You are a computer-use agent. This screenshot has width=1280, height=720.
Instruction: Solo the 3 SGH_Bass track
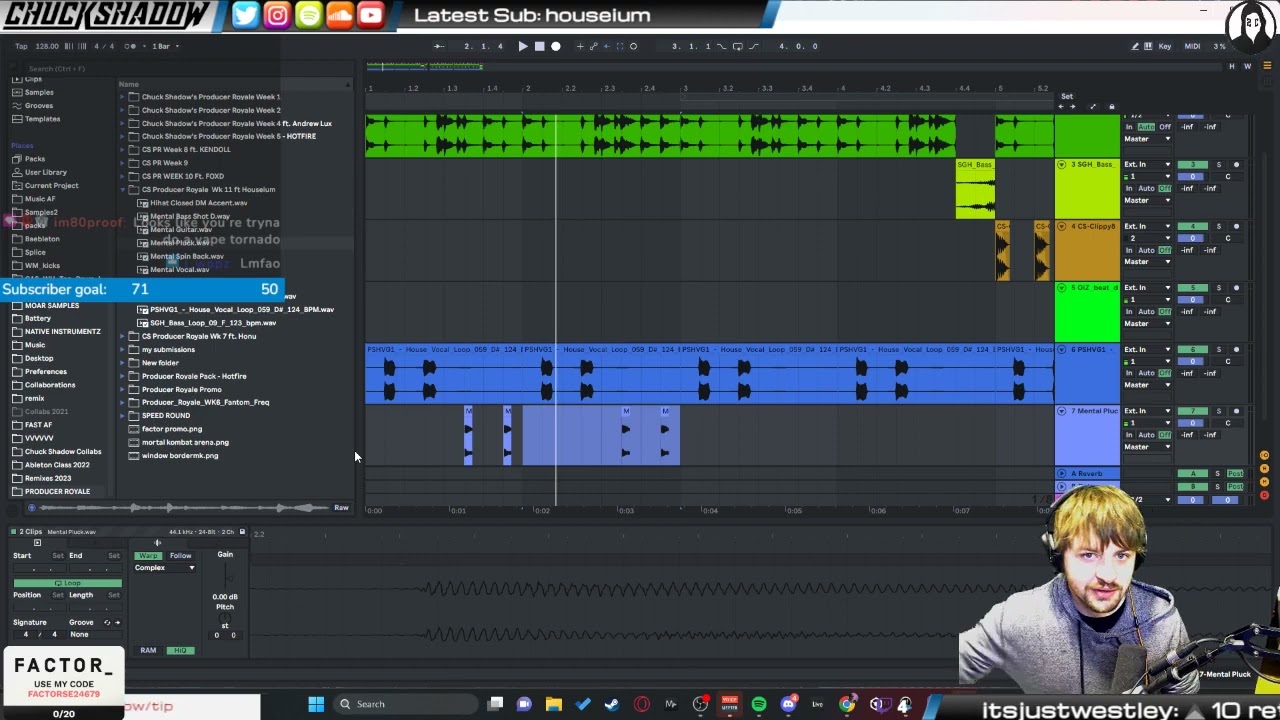(1218, 165)
